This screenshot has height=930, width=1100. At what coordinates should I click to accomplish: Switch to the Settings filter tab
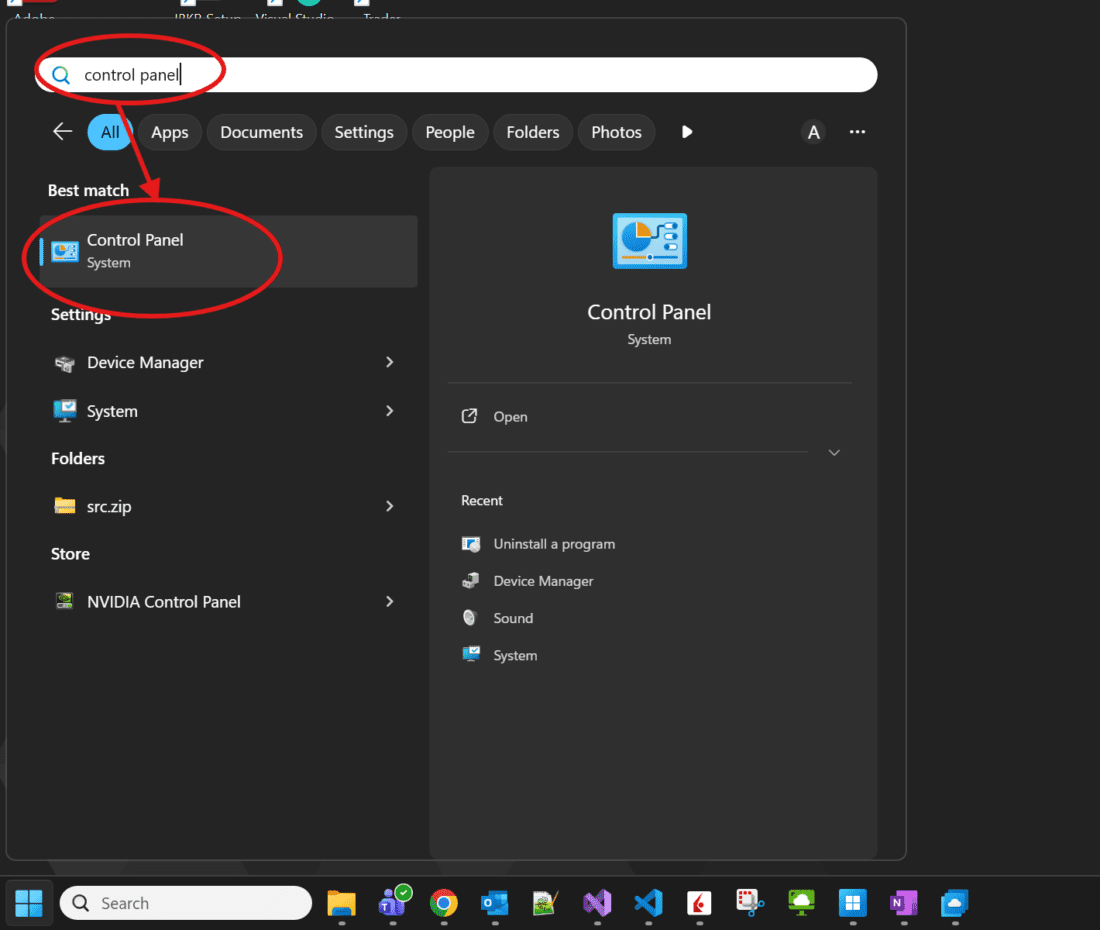click(x=364, y=132)
